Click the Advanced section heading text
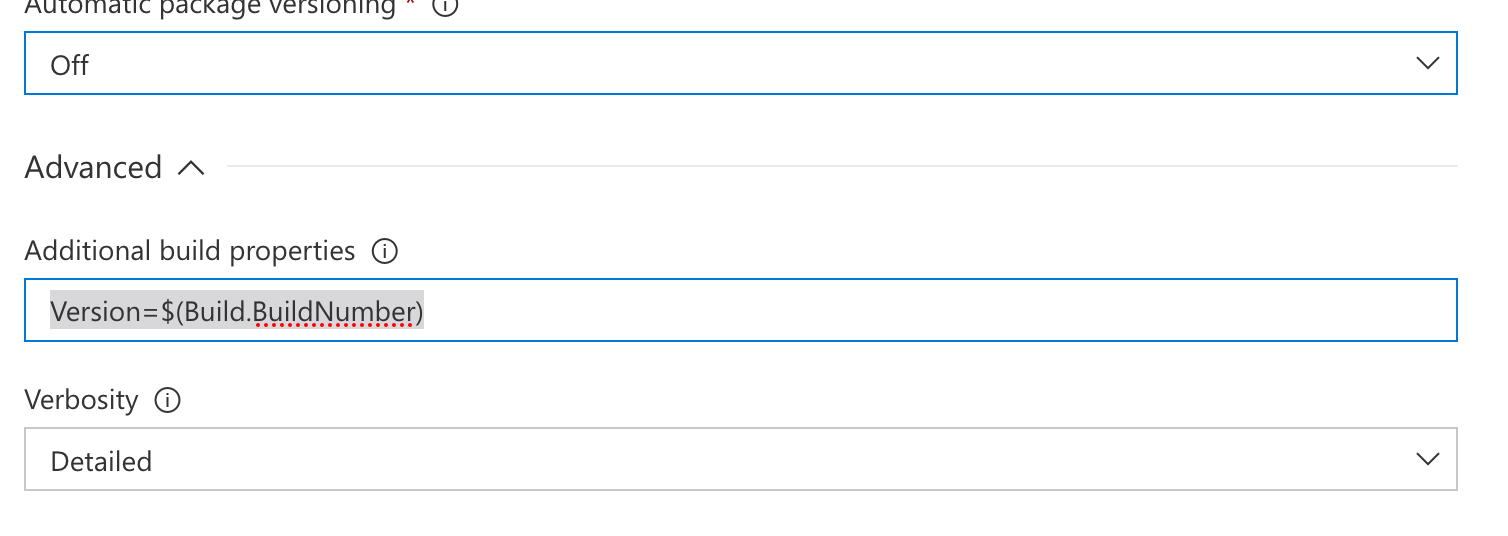Image resolution: width=1508 pixels, height=536 pixels. pos(93,167)
